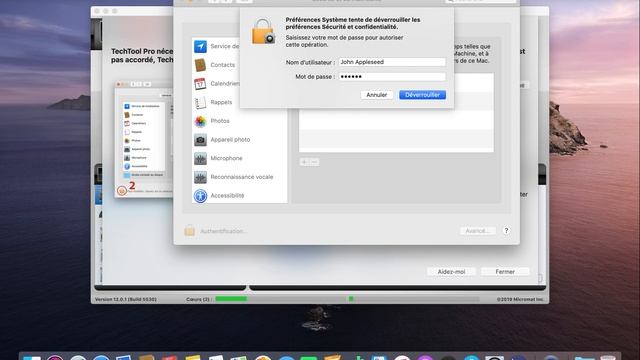Remove an app with the minus button
The height and width of the screenshot is (360, 640).
(314, 162)
